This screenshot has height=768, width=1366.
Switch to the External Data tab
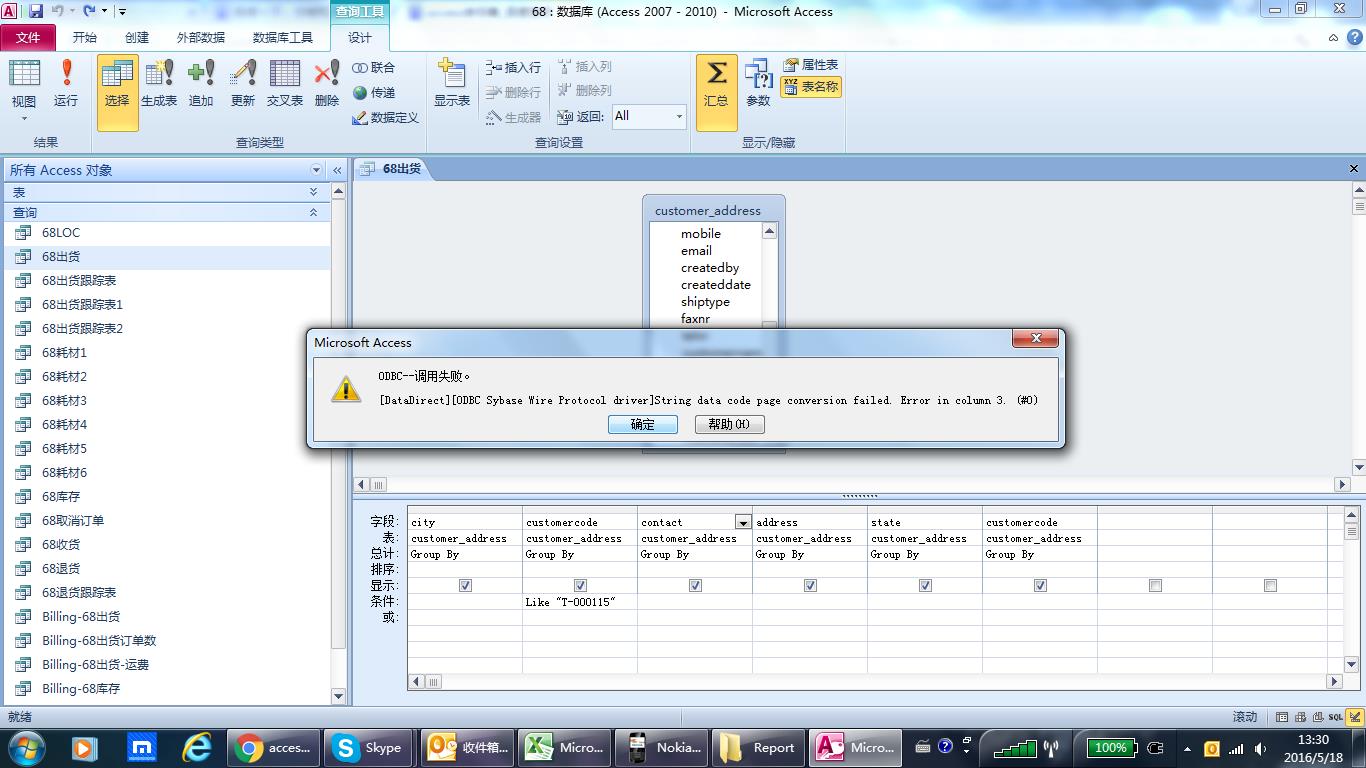(x=201, y=37)
